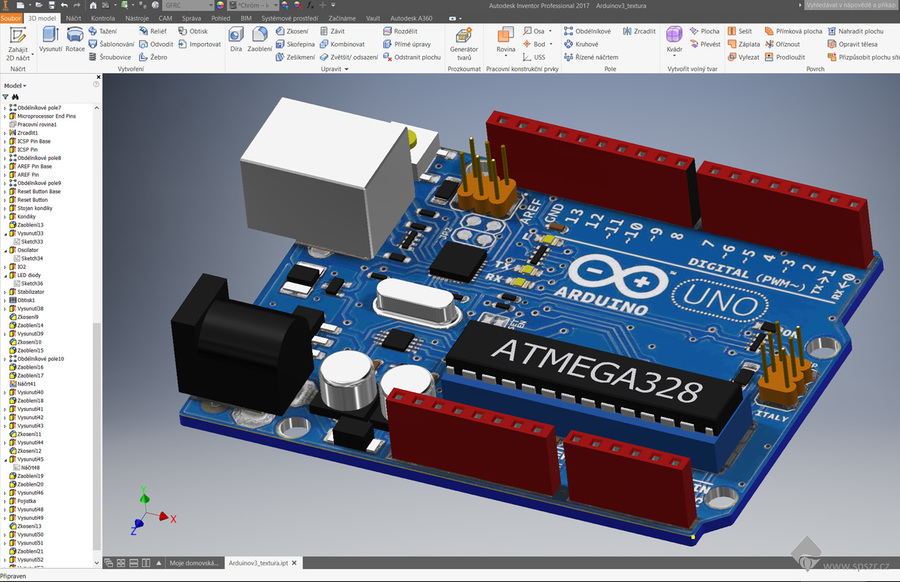Pick the Závit thread tool
The height and width of the screenshot is (582, 900).
pyautogui.click(x=332, y=31)
